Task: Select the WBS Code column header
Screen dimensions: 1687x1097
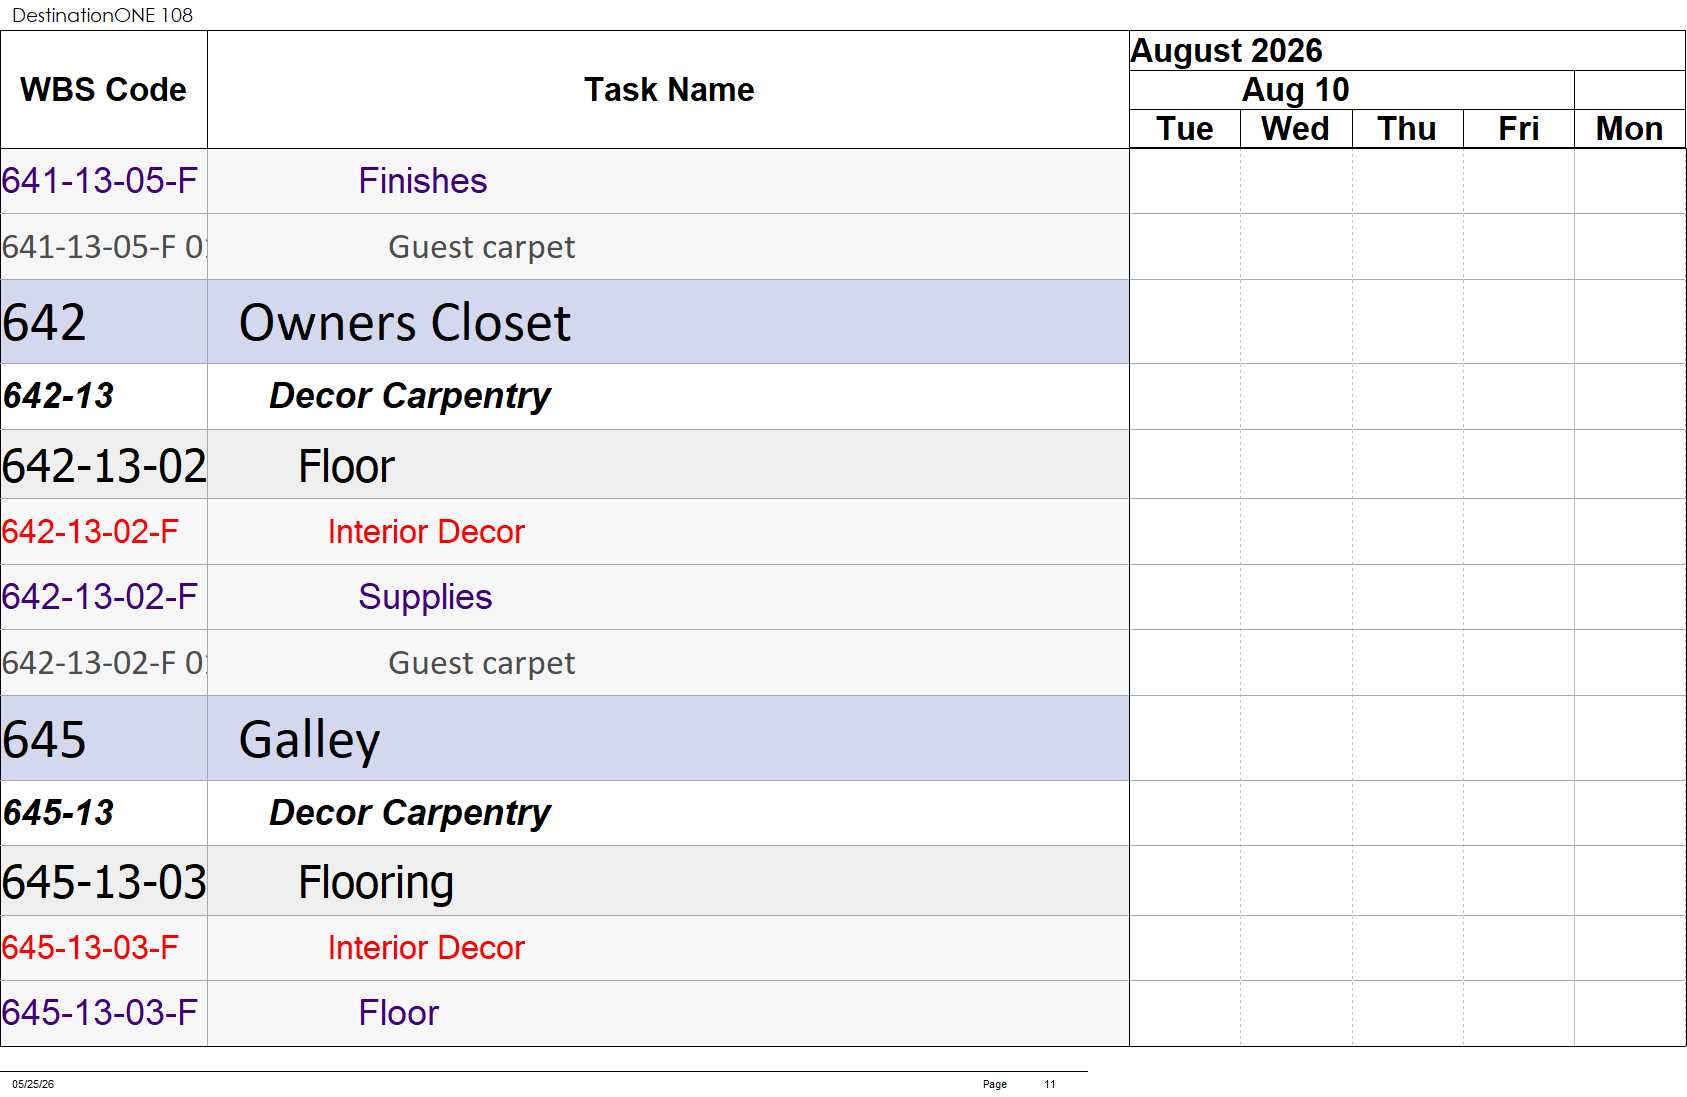Action: (x=104, y=90)
